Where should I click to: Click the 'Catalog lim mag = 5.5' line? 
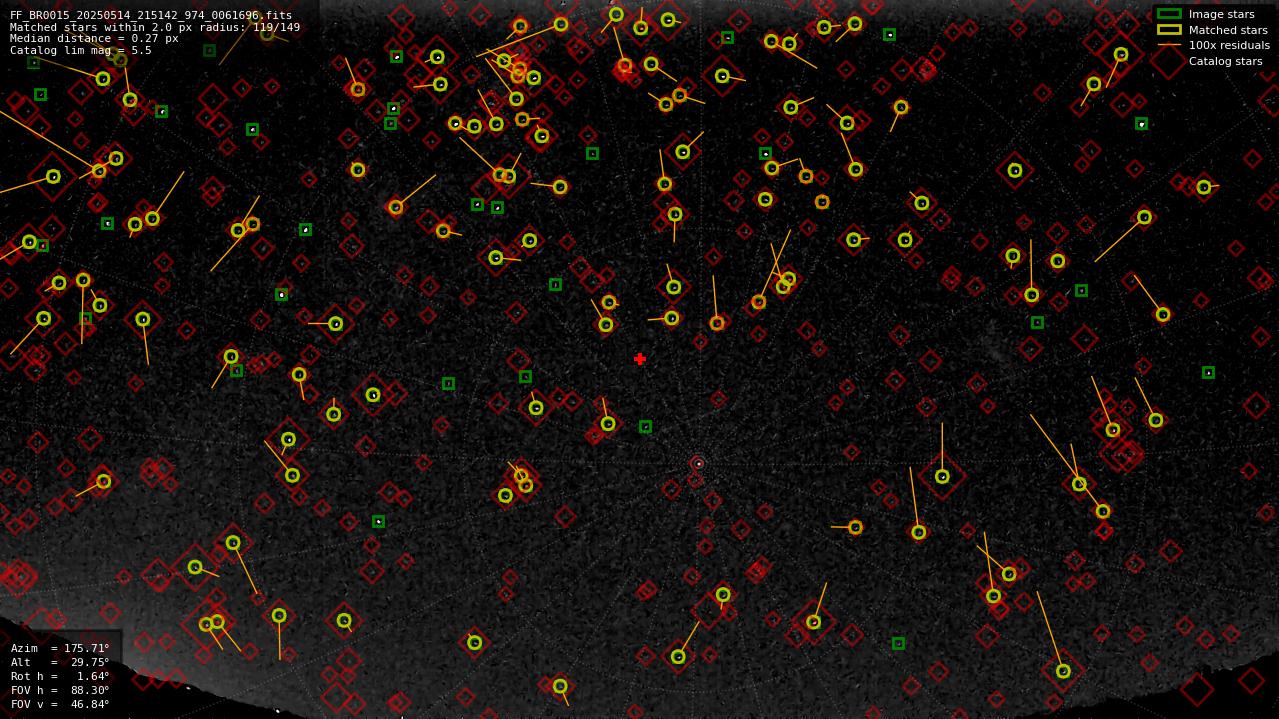click(81, 50)
